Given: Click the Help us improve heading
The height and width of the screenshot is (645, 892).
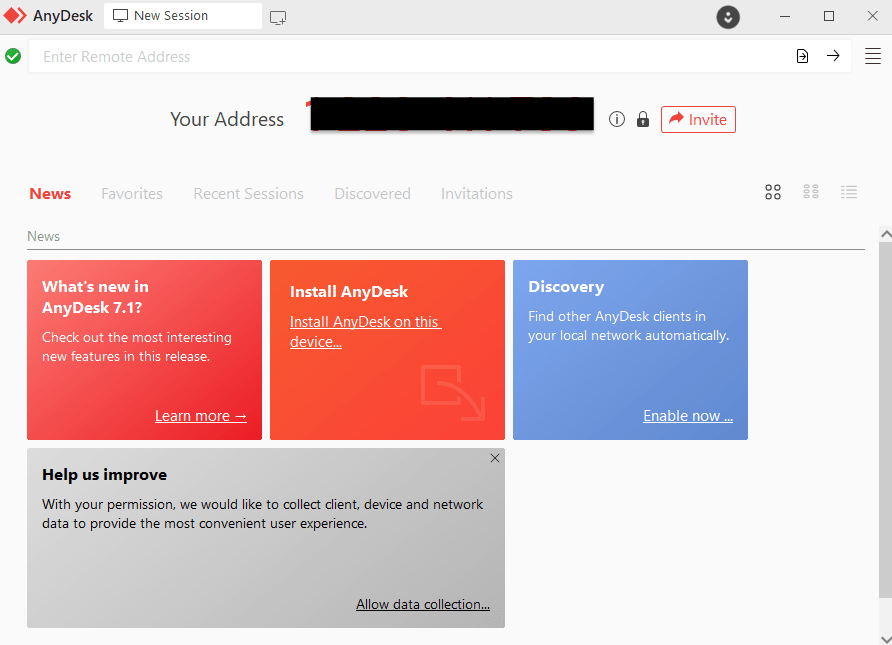Looking at the screenshot, I should [x=105, y=474].
